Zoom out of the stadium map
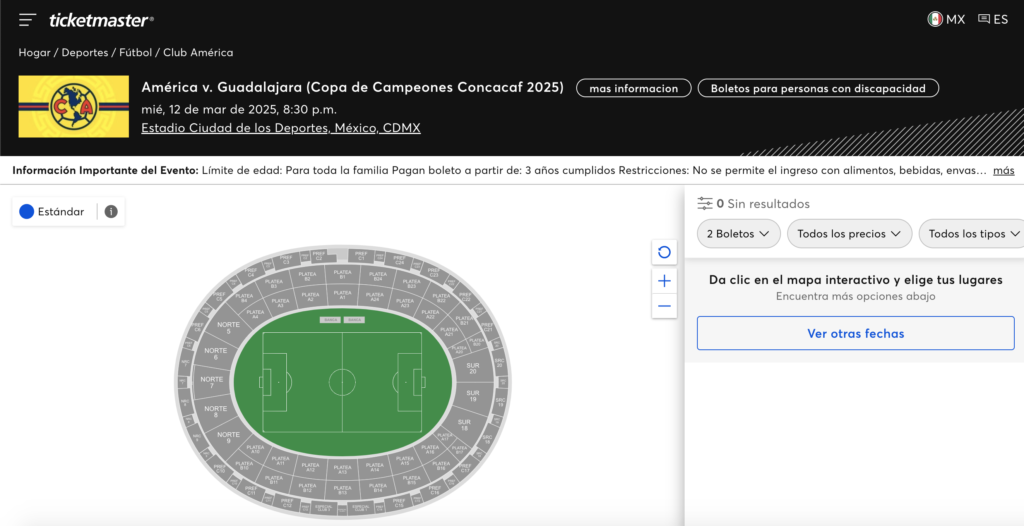 664,306
